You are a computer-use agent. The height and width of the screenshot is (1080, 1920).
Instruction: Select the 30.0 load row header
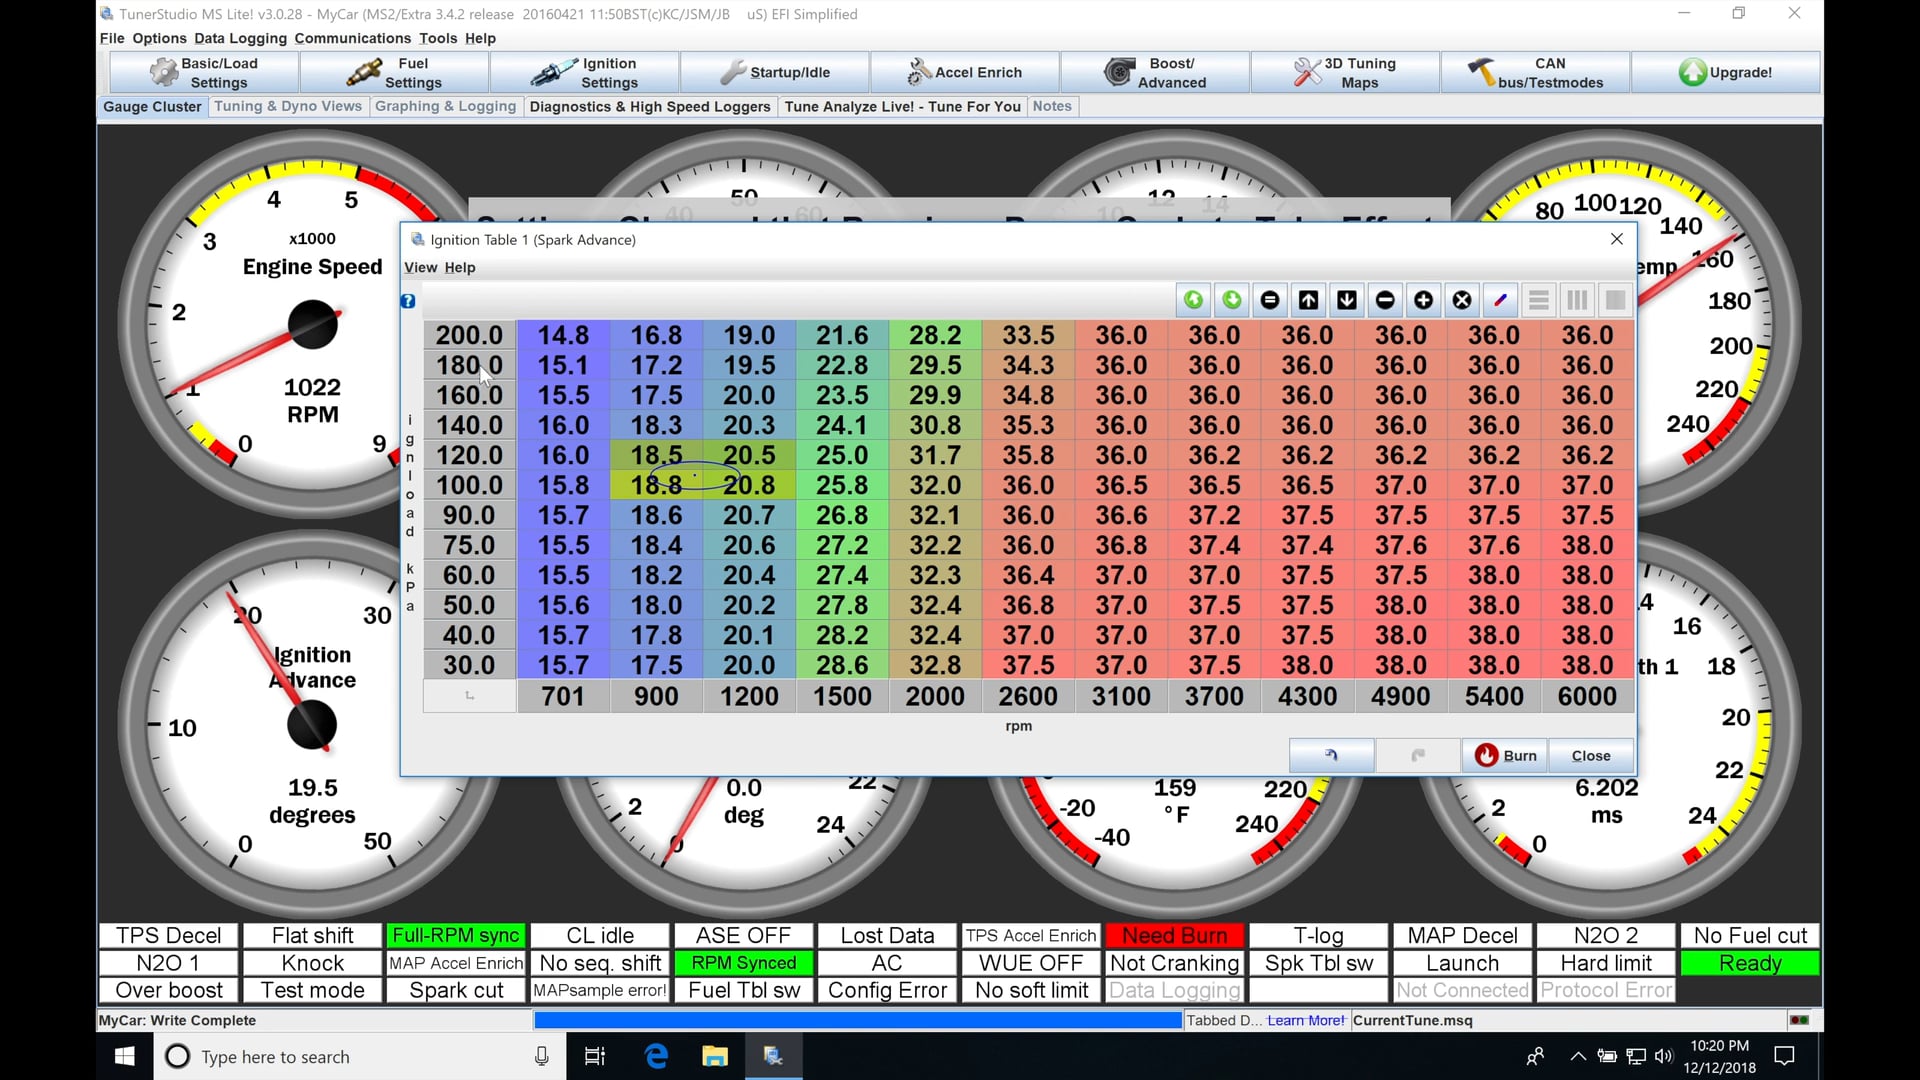pos(469,665)
